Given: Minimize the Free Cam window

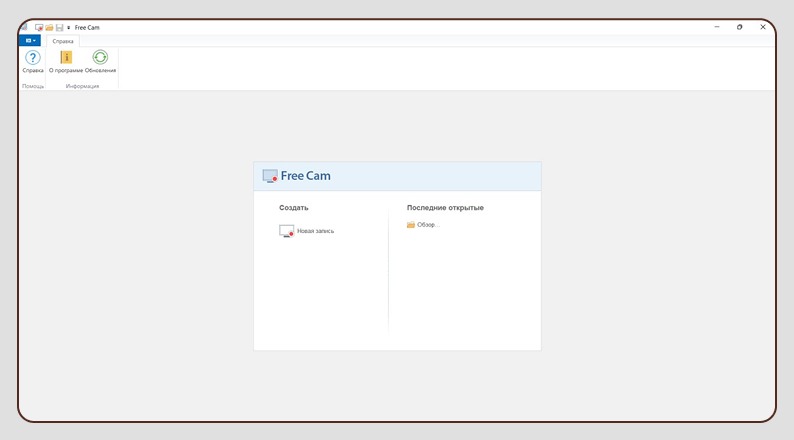Looking at the screenshot, I should click(x=717, y=27).
